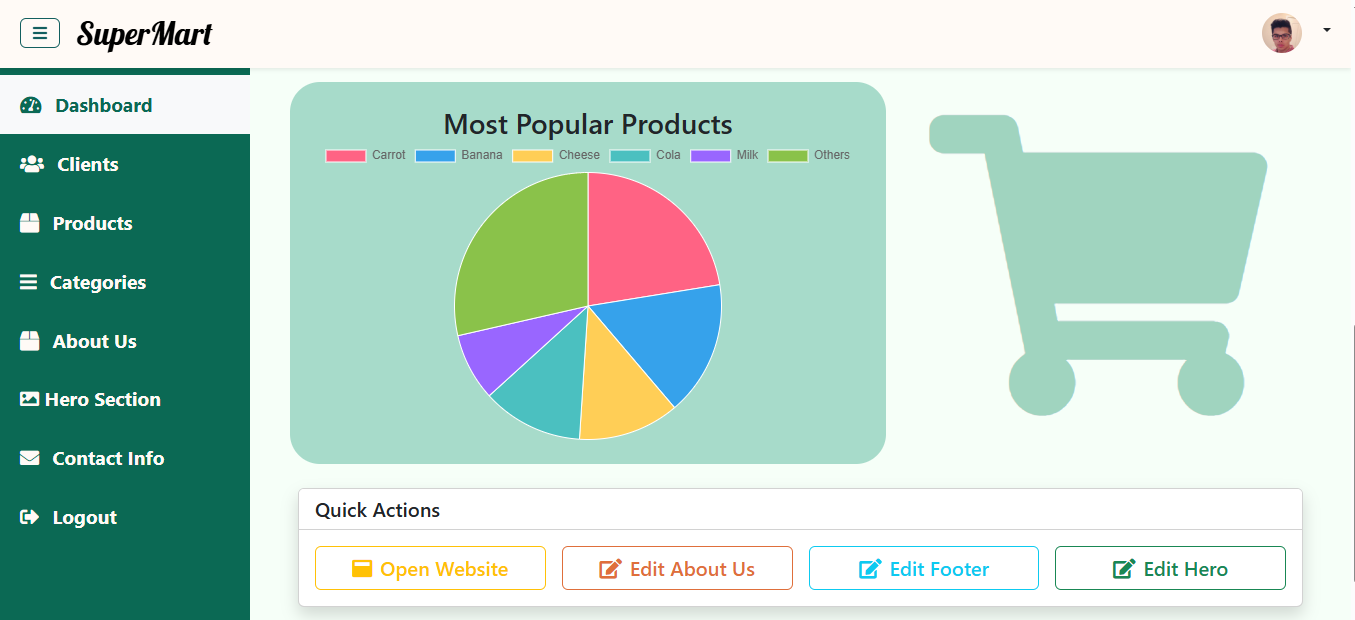The width and height of the screenshot is (1355, 620).
Task: Click the Logout arrow icon
Action: 30,517
